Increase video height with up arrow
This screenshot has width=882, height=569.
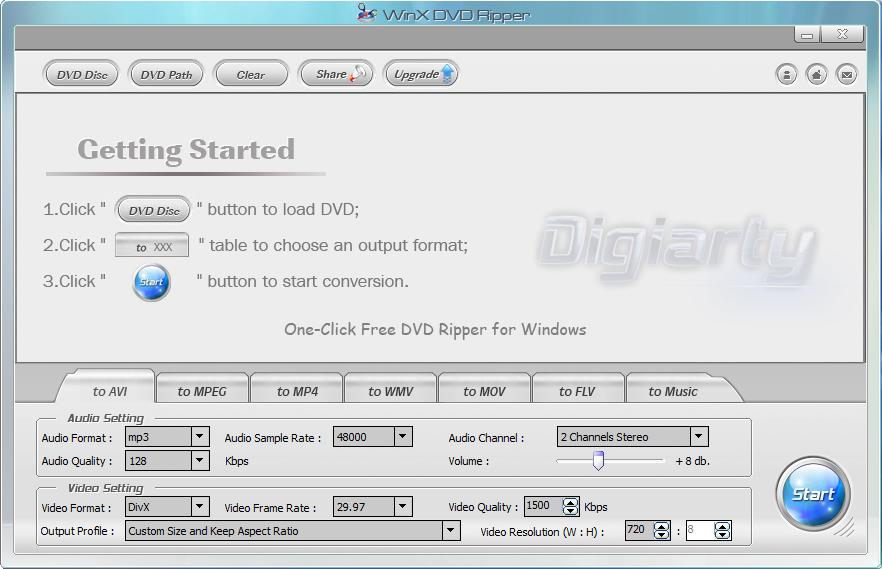point(722,526)
